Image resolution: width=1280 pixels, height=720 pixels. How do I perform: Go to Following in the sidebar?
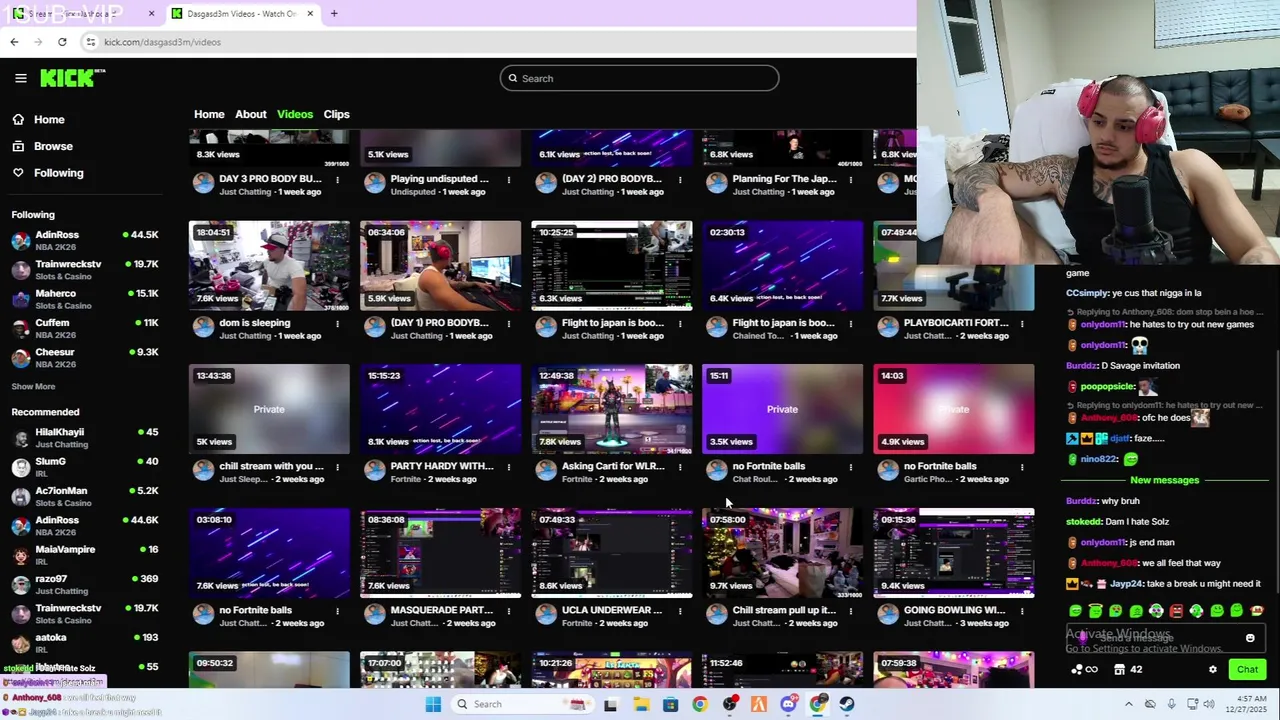point(59,173)
